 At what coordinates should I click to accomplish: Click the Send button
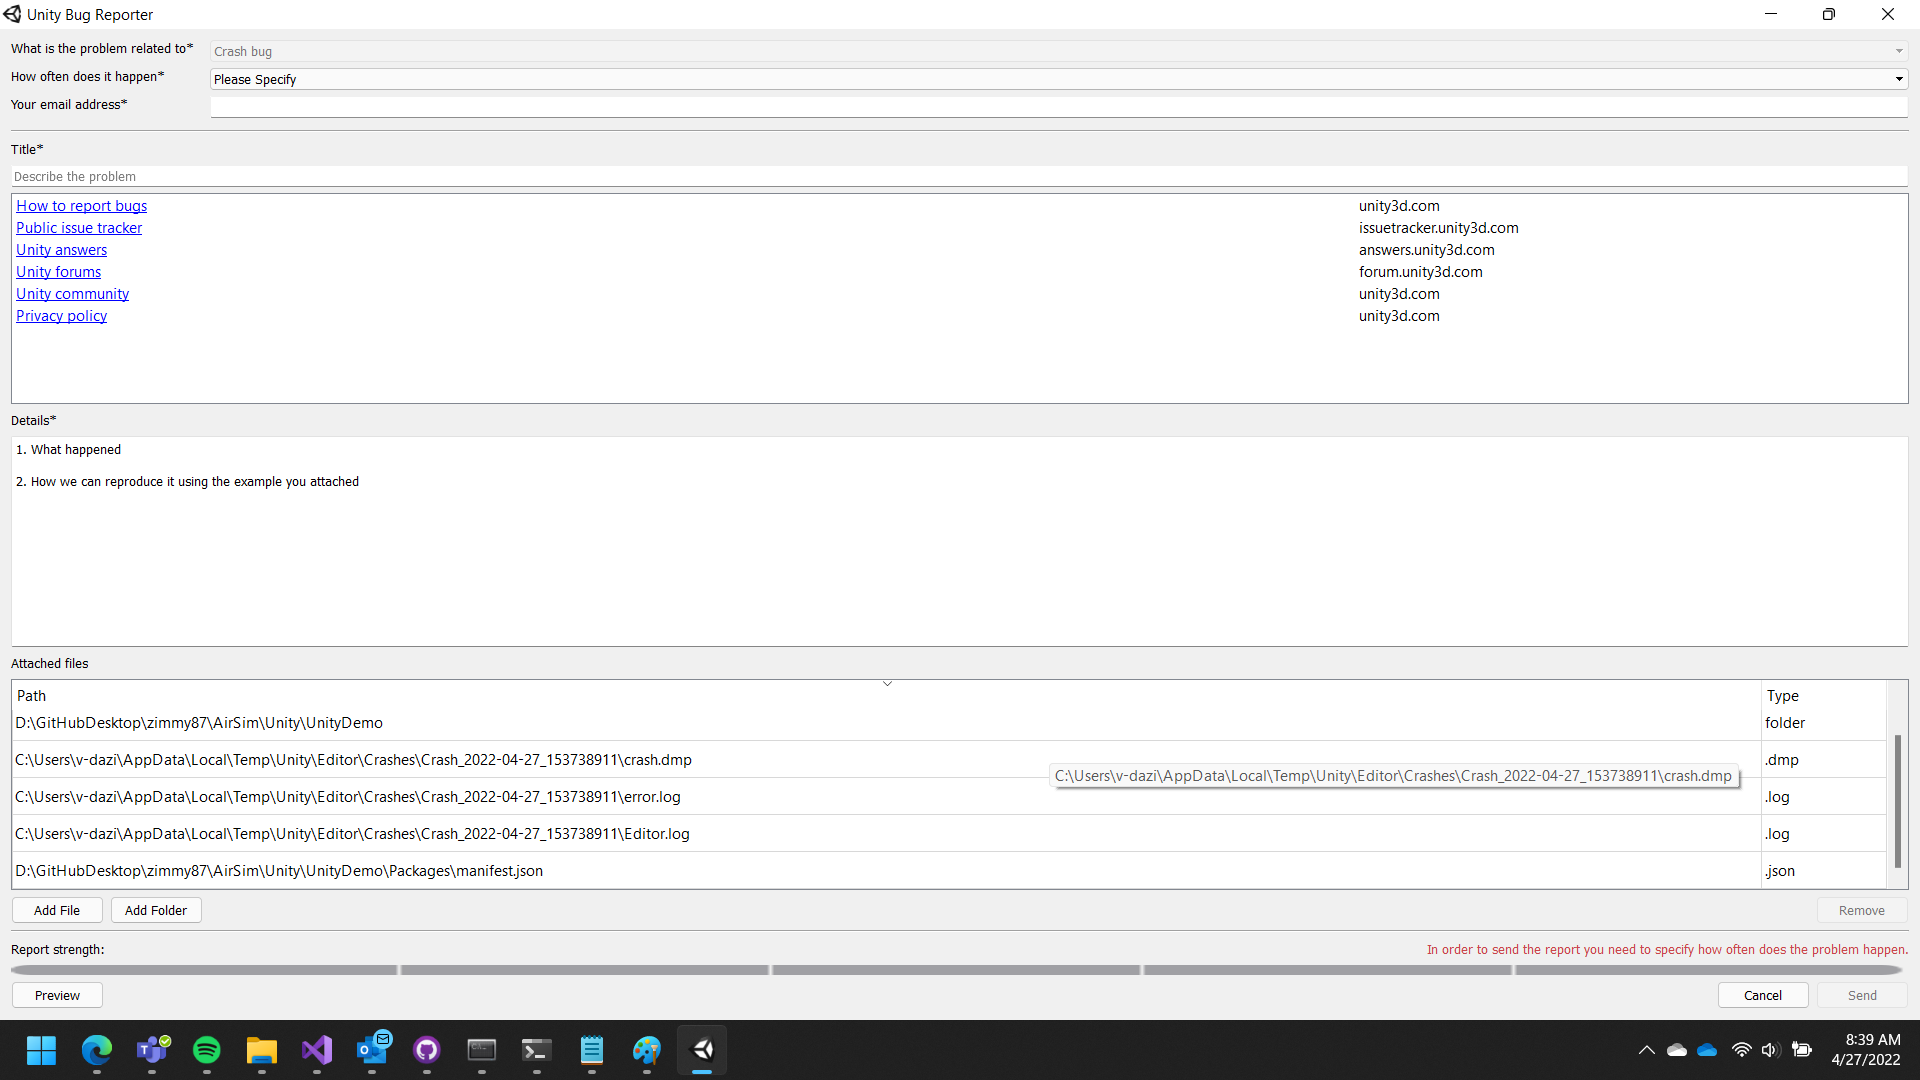pos(1861,995)
